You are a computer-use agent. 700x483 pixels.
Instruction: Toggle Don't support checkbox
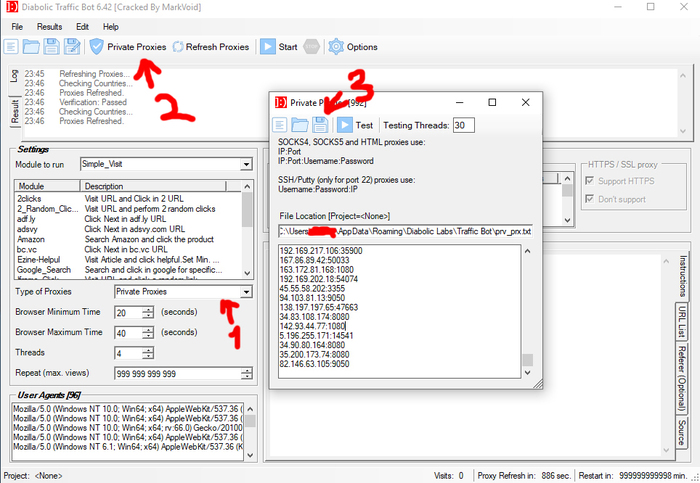tap(590, 199)
